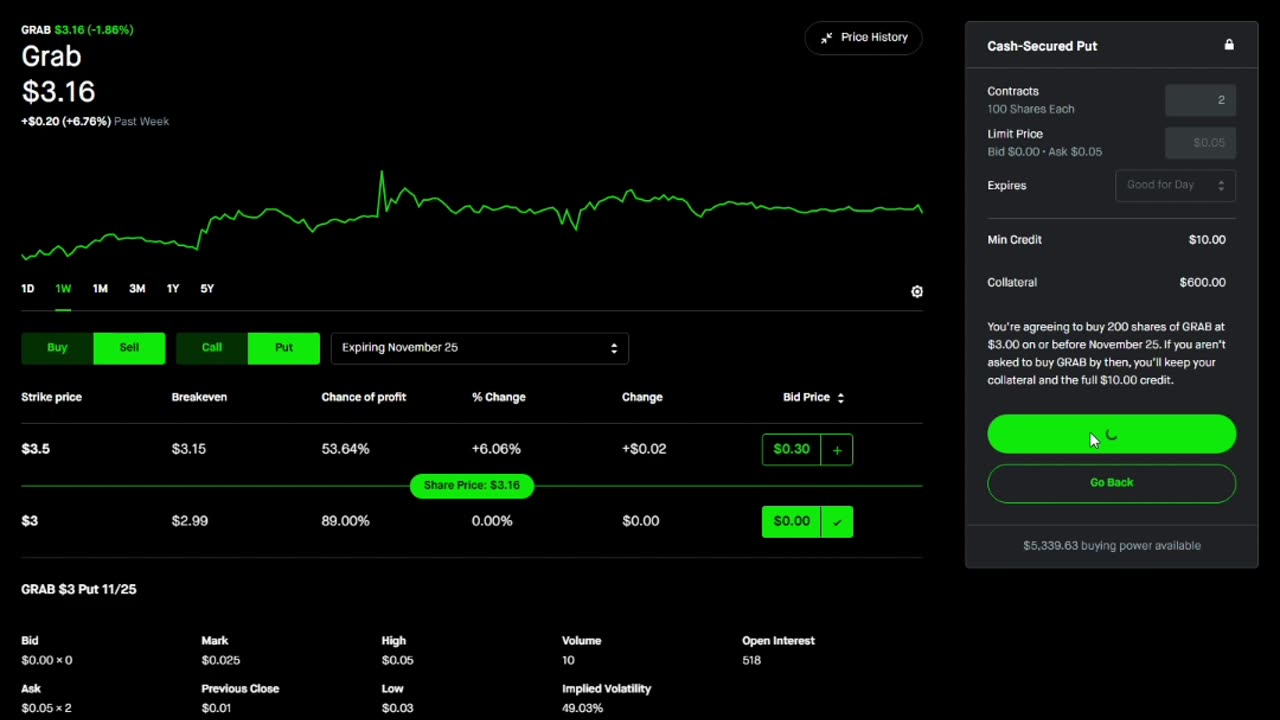Click the Open Interest 518 value
The height and width of the screenshot is (720, 1280).
[x=751, y=661]
